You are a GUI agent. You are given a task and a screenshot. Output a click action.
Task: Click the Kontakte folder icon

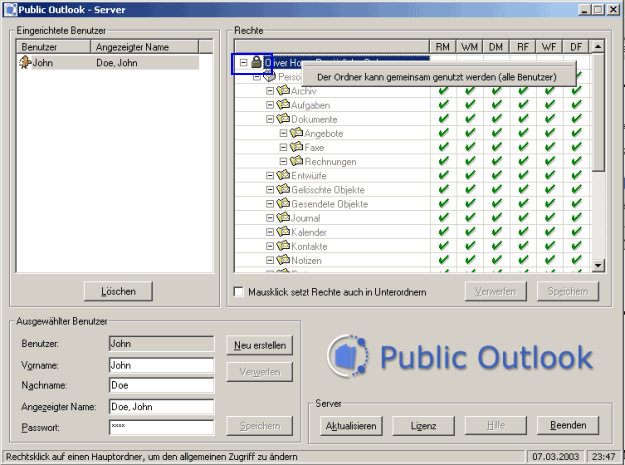283,246
